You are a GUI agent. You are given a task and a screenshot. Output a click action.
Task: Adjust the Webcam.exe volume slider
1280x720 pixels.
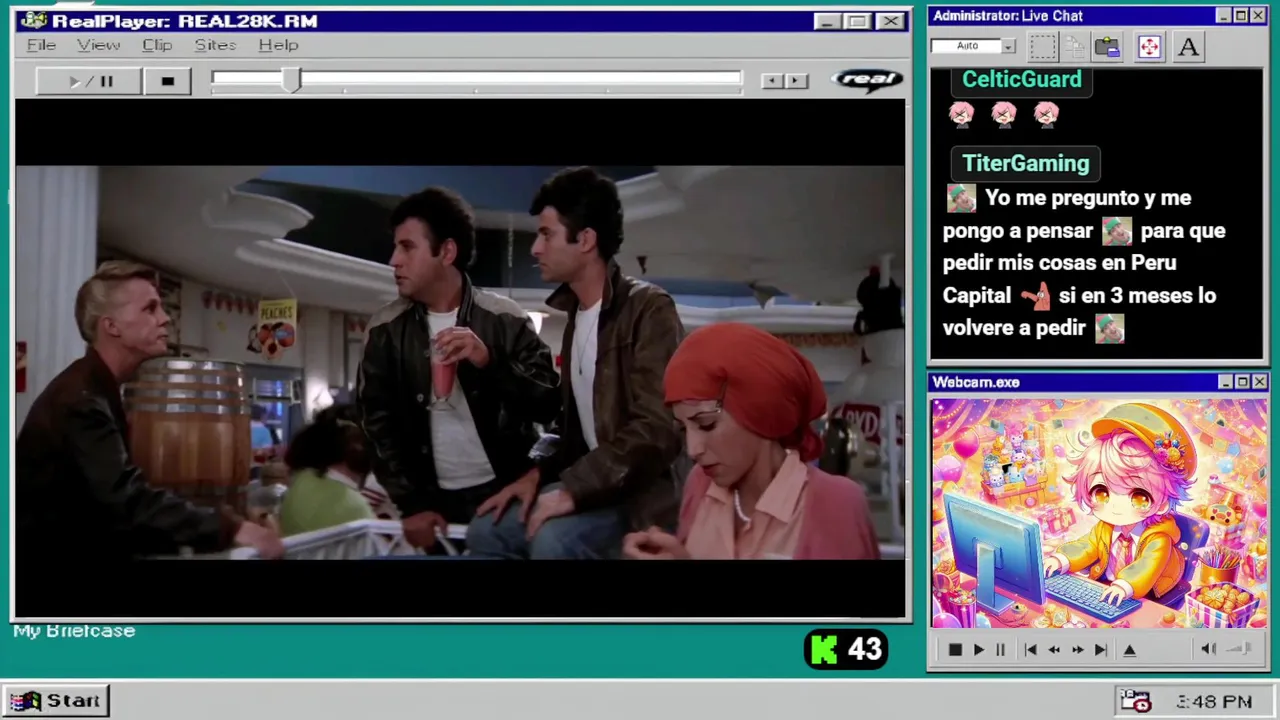point(1240,650)
